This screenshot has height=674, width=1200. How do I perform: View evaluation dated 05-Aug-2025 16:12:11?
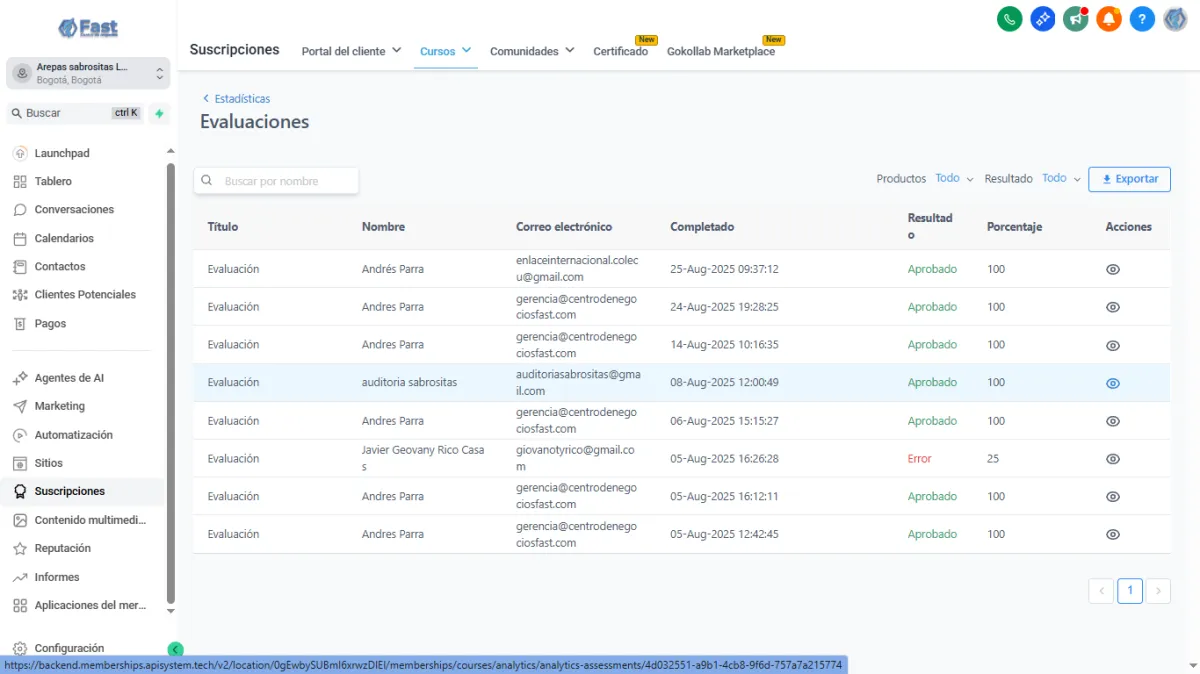click(1113, 497)
